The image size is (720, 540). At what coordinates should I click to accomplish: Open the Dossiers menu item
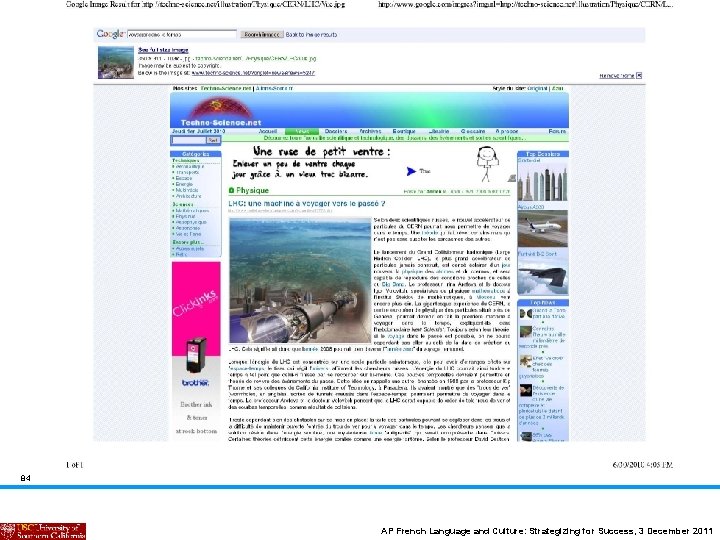pyautogui.click(x=336, y=131)
